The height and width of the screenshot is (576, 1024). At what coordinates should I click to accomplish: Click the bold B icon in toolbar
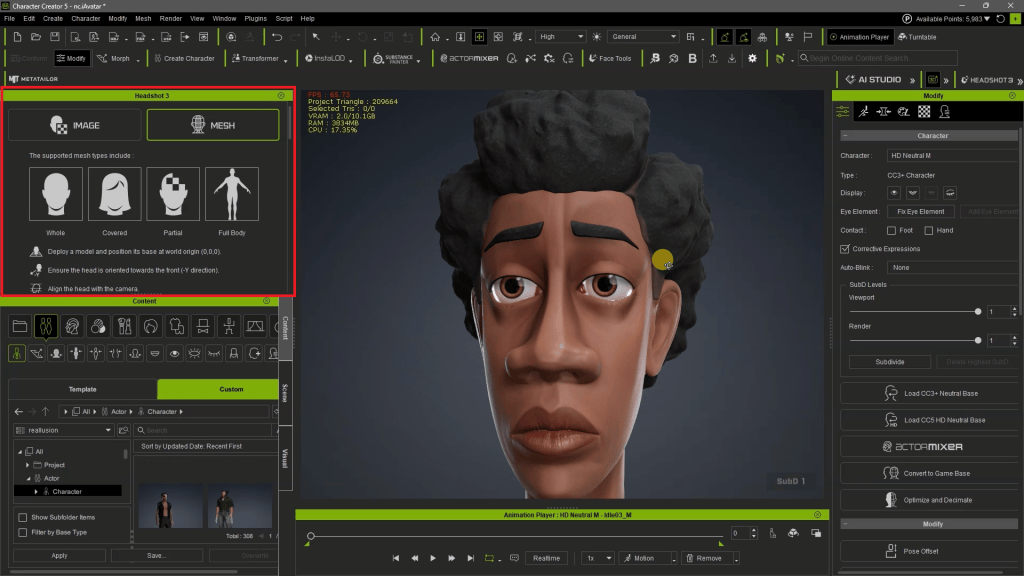[692, 58]
